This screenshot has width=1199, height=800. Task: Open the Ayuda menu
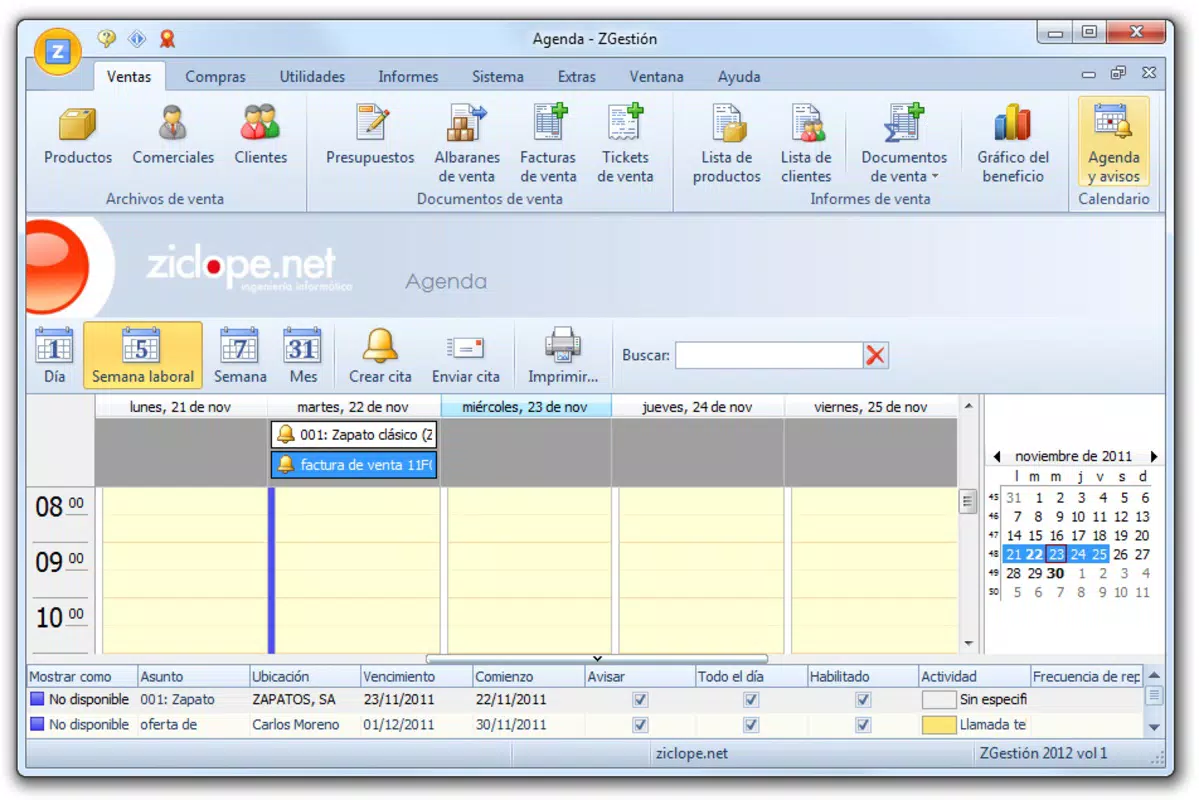coord(739,76)
